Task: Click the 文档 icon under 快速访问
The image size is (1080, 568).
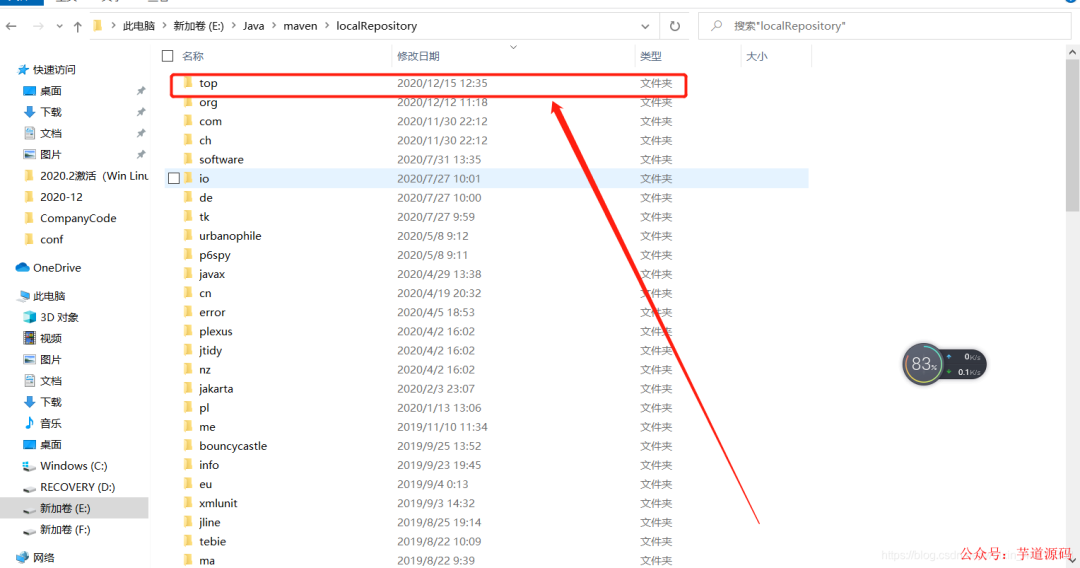Action: tap(29, 133)
